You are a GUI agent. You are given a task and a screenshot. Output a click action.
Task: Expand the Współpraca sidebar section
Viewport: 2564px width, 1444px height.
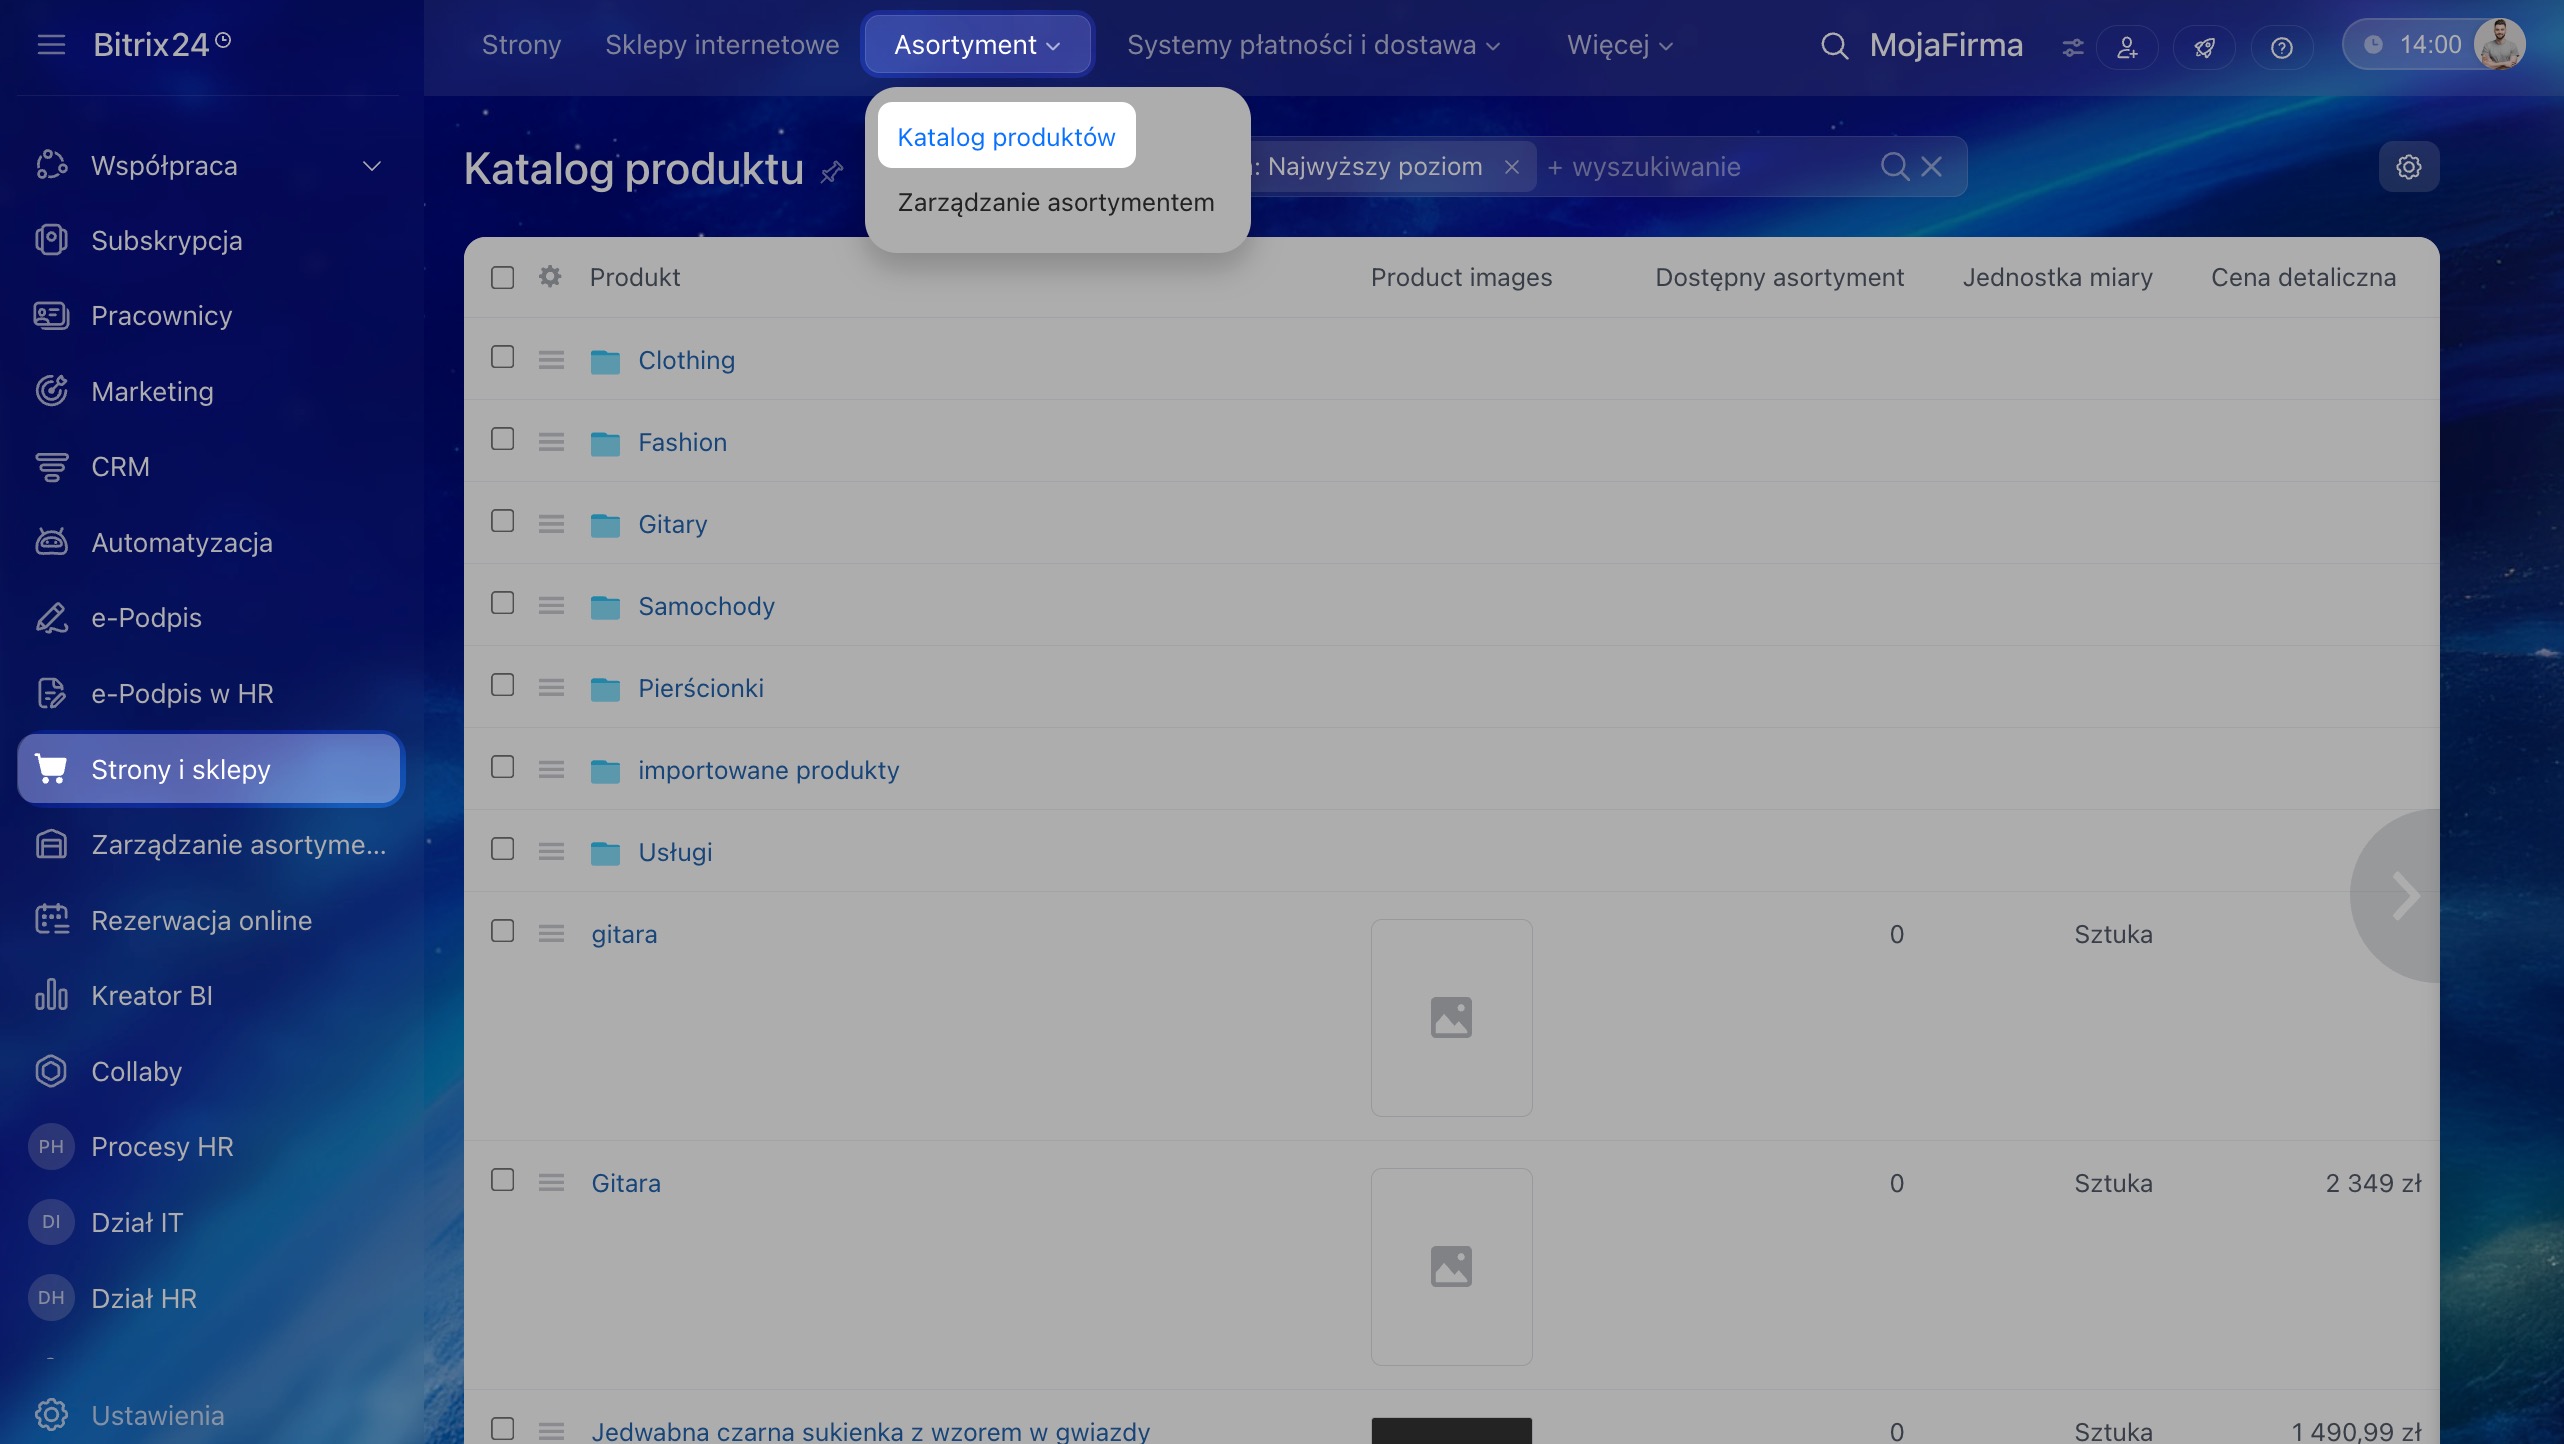372,166
